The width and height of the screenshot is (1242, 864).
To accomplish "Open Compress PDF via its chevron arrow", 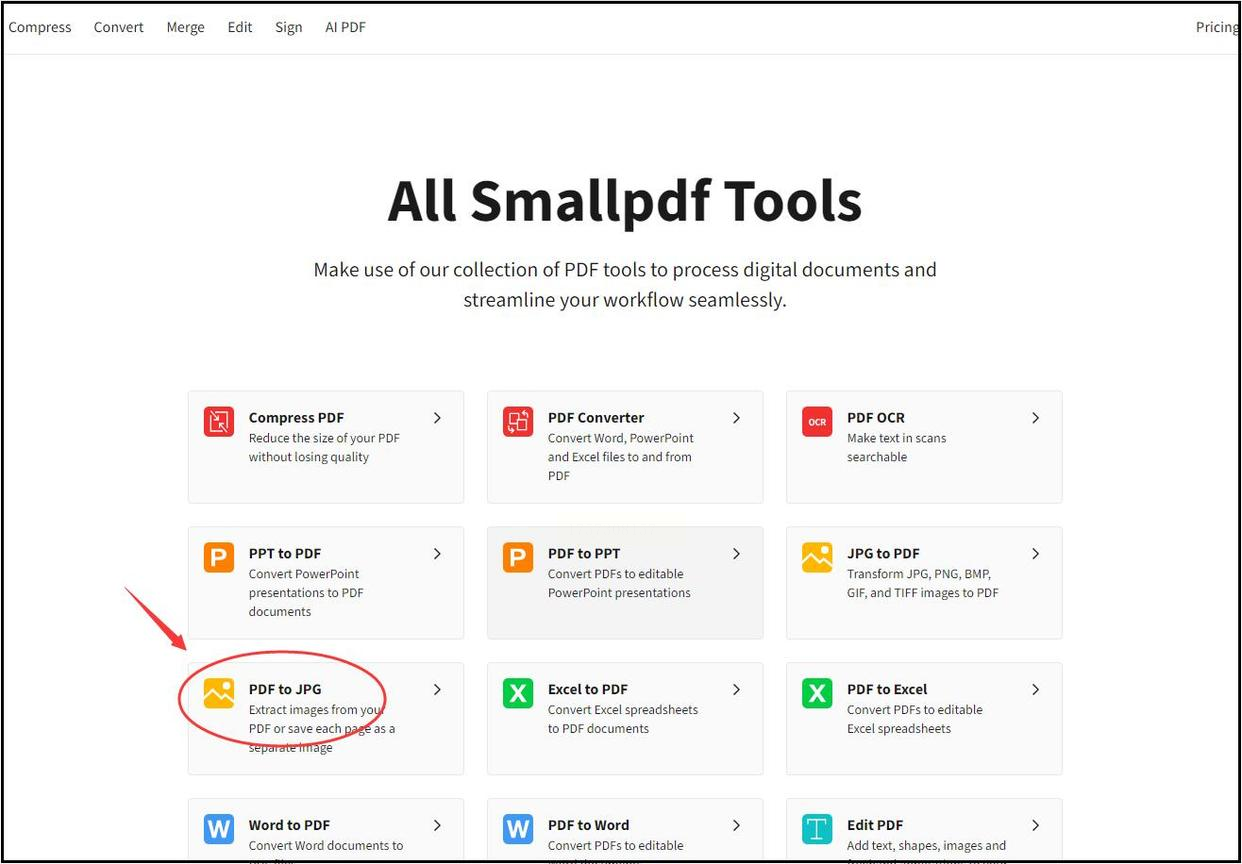I will (x=437, y=418).
